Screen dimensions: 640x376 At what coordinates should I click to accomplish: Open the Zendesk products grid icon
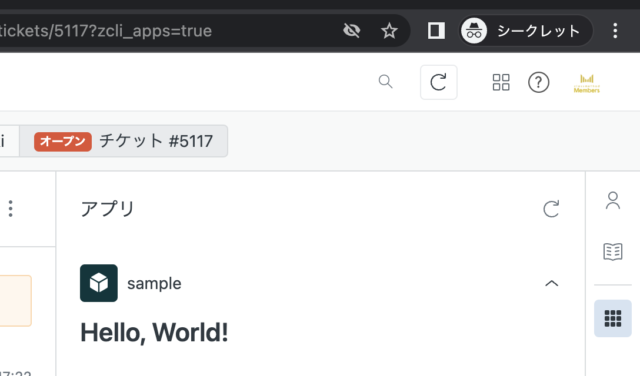pyautogui.click(x=501, y=82)
